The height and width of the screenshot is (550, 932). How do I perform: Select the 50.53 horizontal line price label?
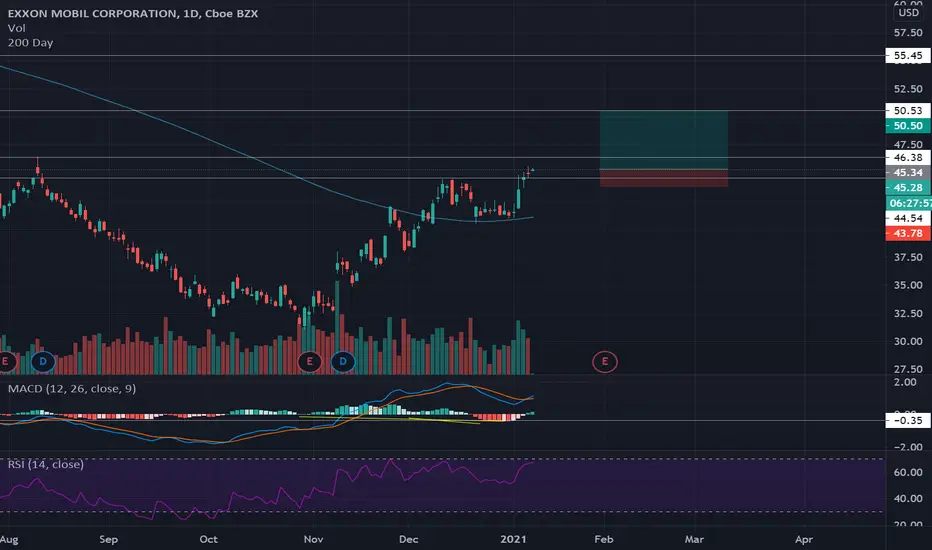908,111
